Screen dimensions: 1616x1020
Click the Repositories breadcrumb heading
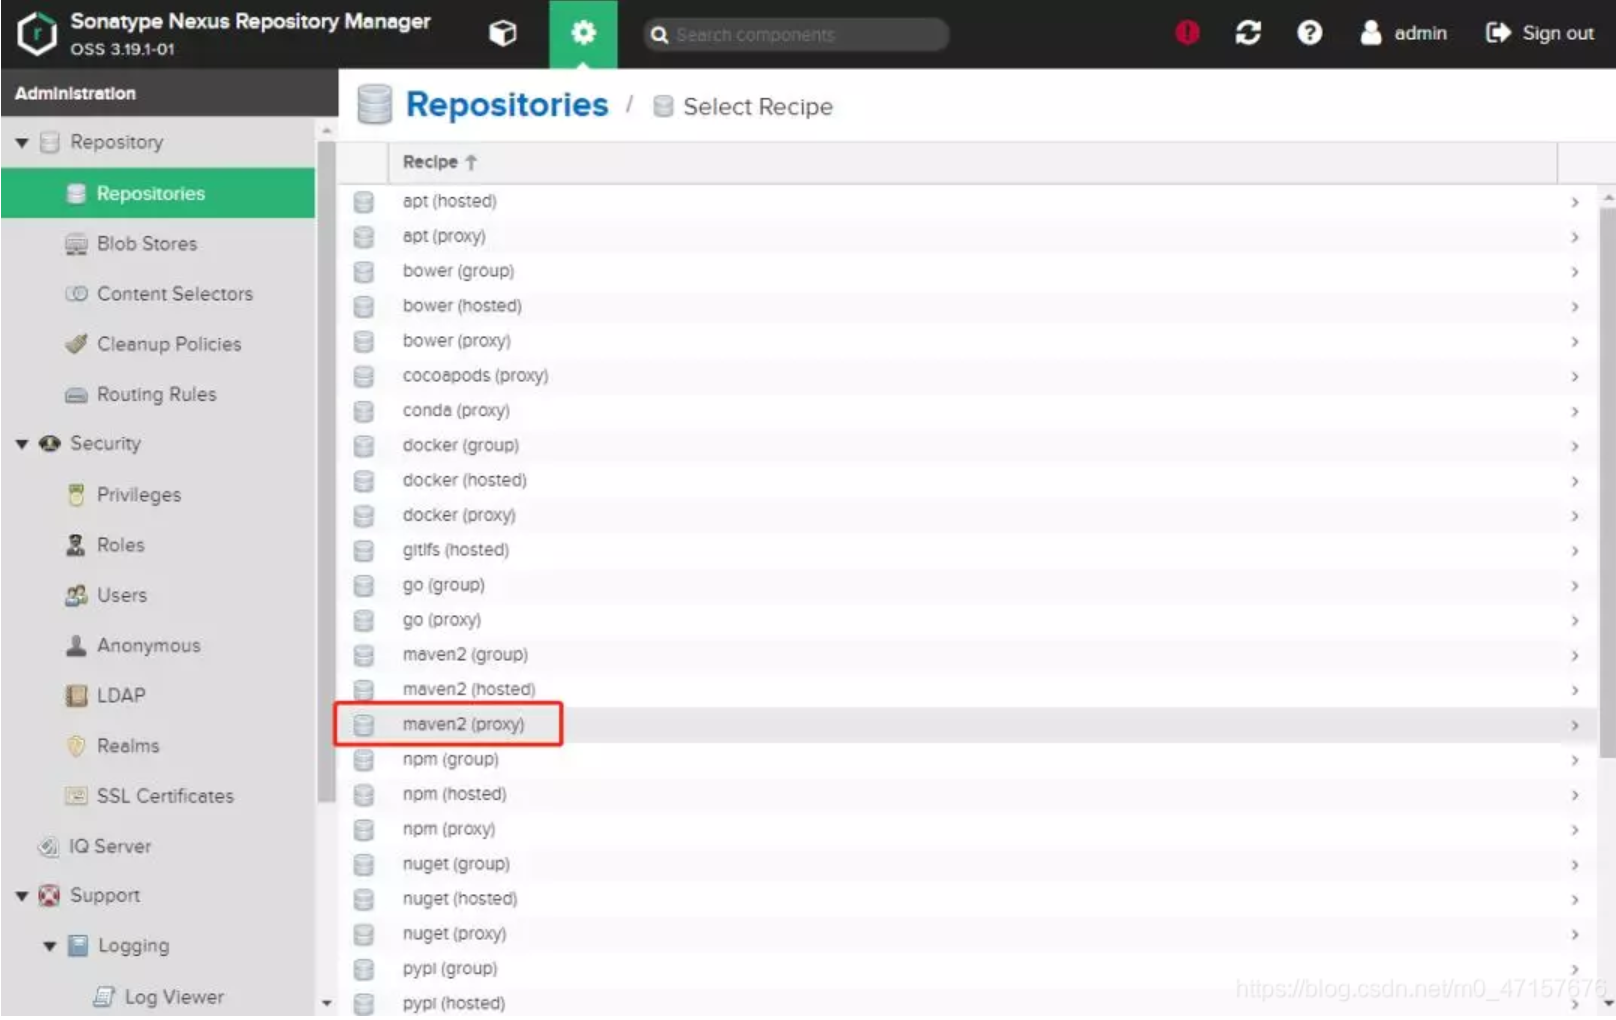point(506,104)
